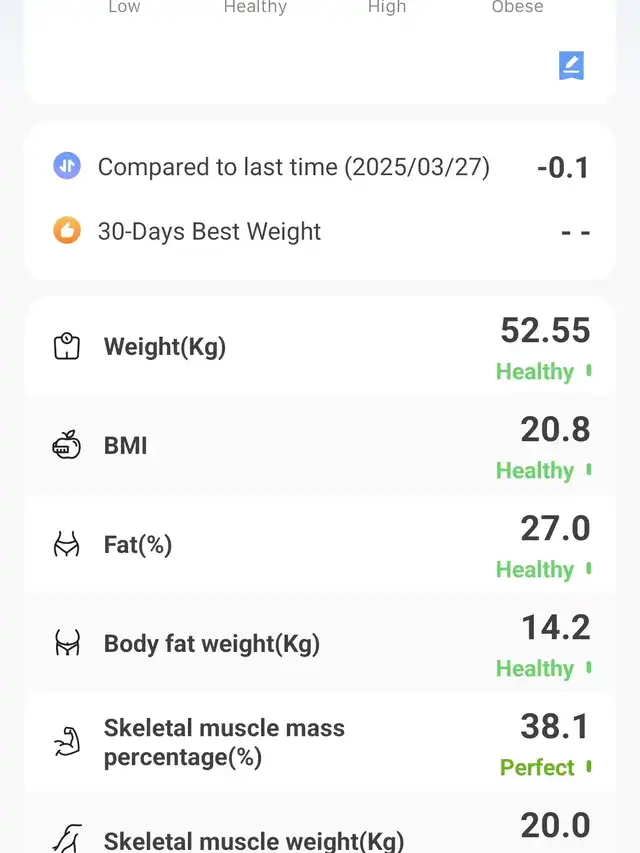This screenshot has width=640, height=853.
Task: Tap the flexed arm skeletal muscle icon
Action: (x=67, y=742)
